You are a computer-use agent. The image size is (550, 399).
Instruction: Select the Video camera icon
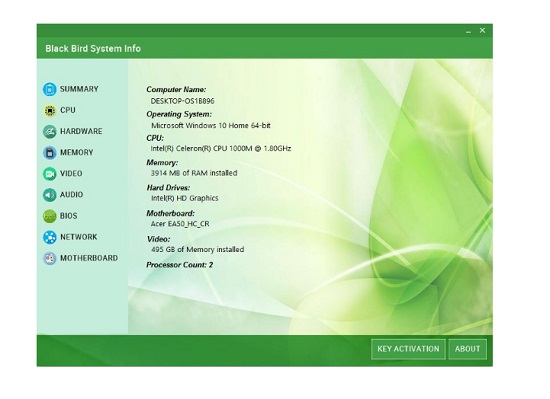[x=49, y=174]
